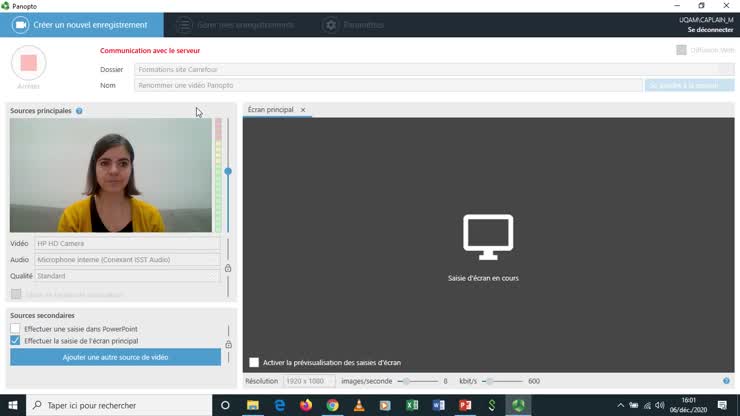The image size is (740, 416).
Task: Open Excel from the taskbar
Action: tap(412, 405)
